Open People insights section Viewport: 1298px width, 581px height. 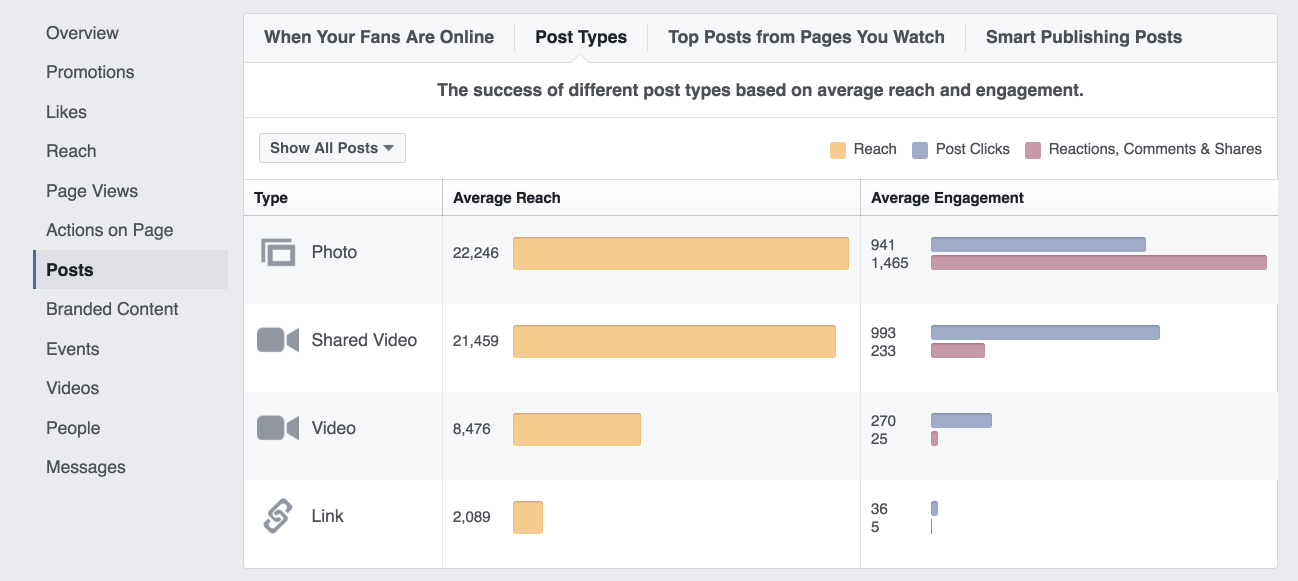(x=73, y=428)
